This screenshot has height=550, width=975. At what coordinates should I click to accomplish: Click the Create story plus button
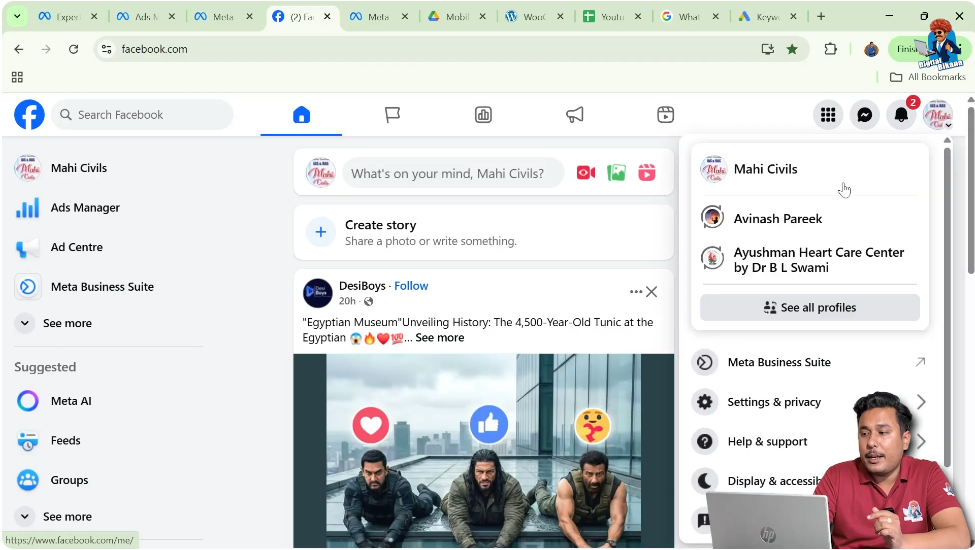point(321,232)
